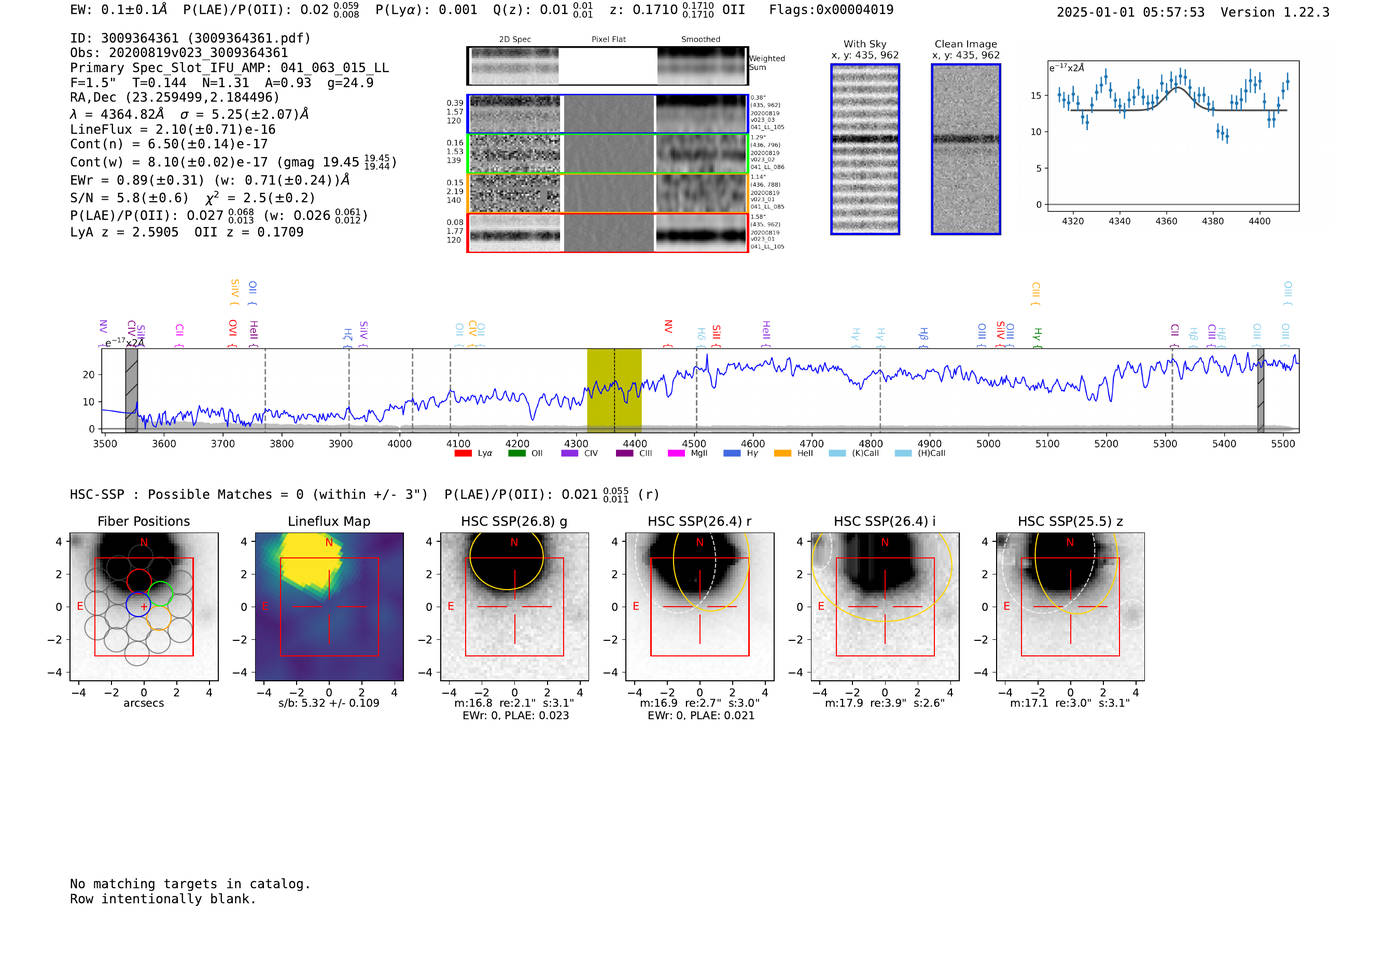Click the green circle in Fiber Positions
This screenshot has height=953, width=1400.
(161, 594)
